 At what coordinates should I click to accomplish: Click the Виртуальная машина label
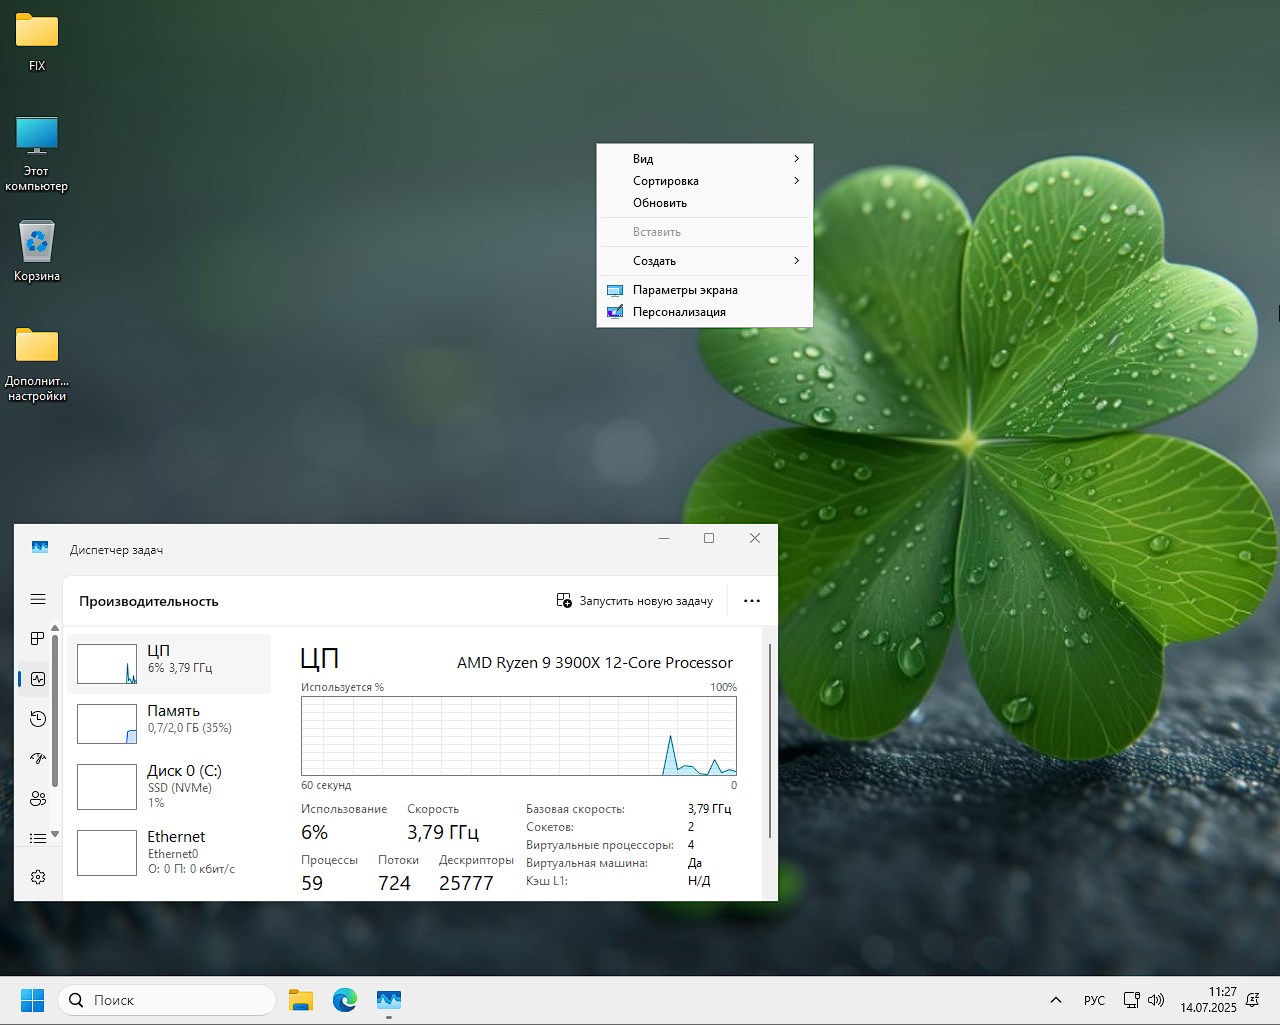pos(587,863)
